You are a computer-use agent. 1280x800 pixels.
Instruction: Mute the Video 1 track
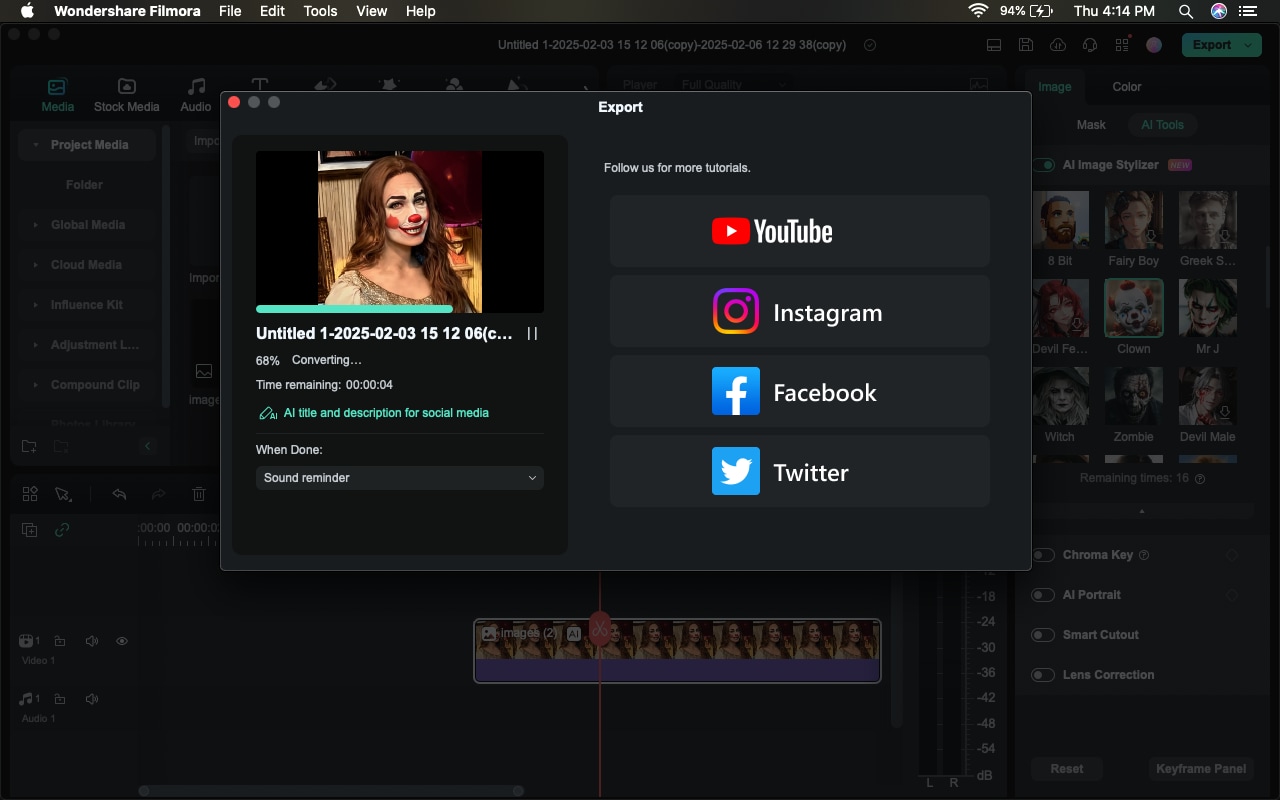92,641
